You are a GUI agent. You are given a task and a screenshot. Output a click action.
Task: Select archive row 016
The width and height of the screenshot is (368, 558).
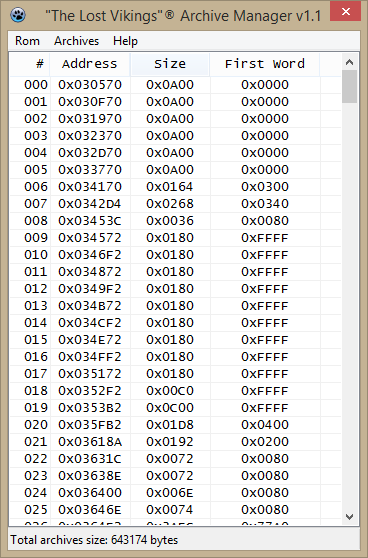point(175,357)
